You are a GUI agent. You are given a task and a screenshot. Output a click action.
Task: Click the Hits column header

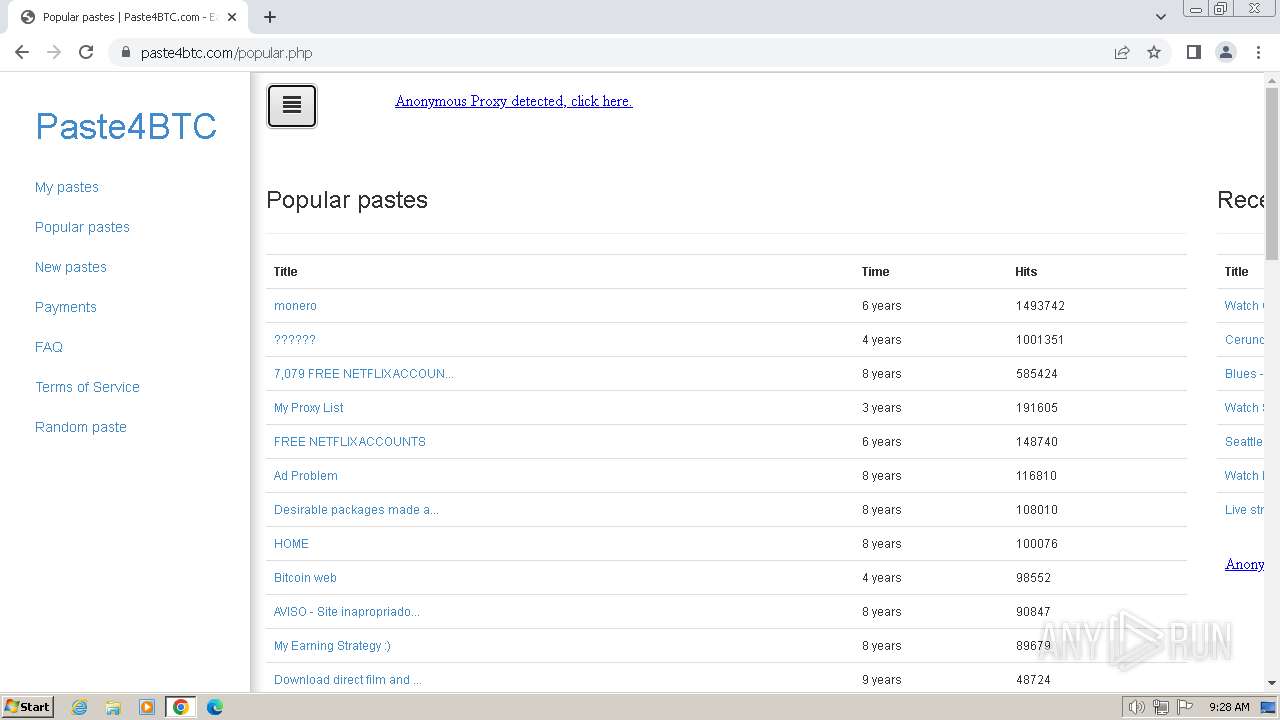pyautogui.click(x=1026, y=272)
